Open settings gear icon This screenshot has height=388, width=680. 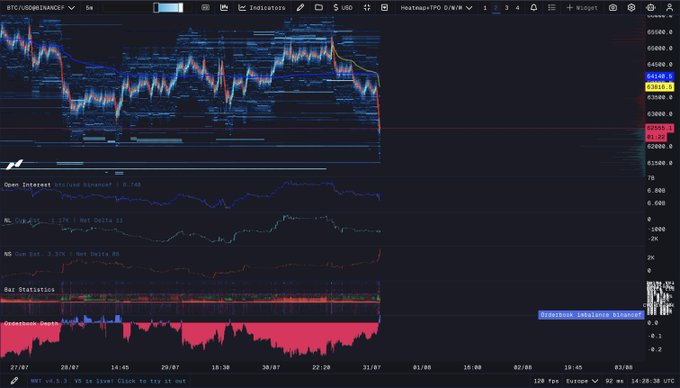pos(631,7)
